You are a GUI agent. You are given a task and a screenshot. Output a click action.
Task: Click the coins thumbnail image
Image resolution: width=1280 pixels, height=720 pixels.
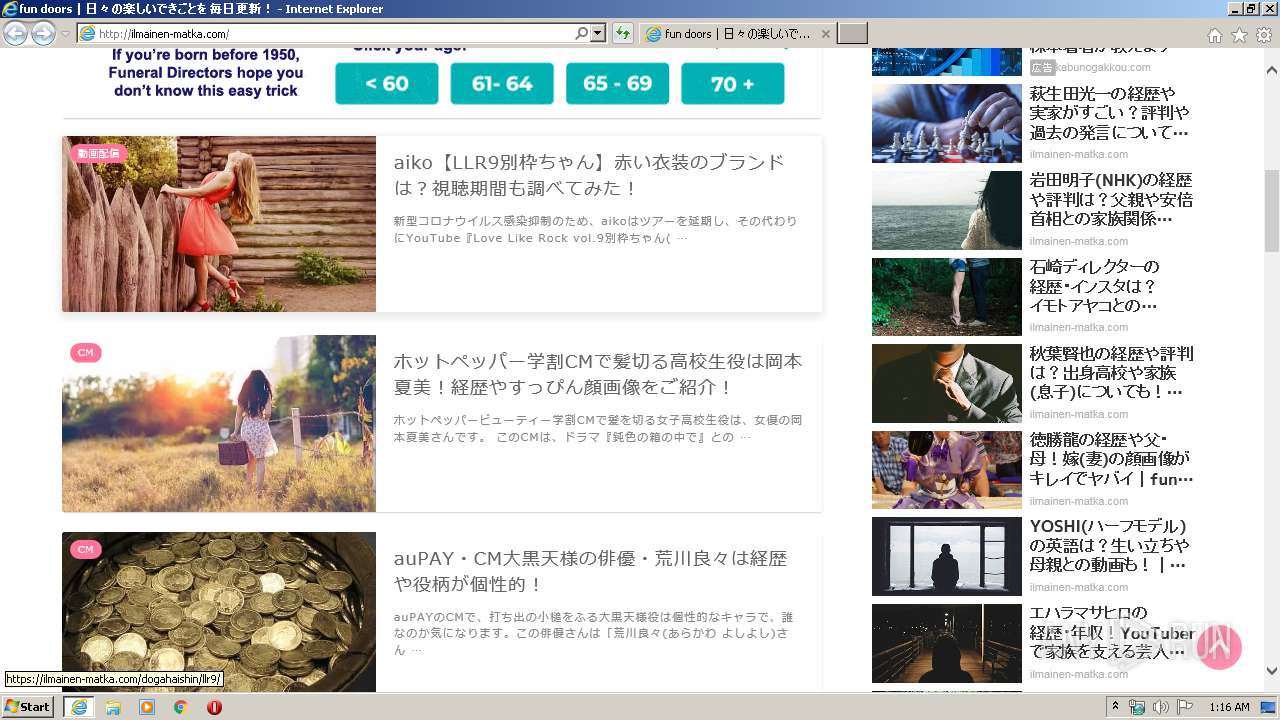pyautogui.click(x=219, y=612)
